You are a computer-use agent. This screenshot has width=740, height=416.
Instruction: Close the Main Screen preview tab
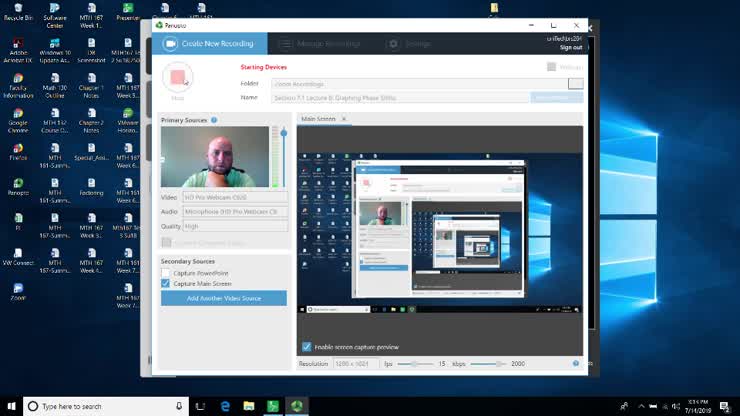(345, 119)
